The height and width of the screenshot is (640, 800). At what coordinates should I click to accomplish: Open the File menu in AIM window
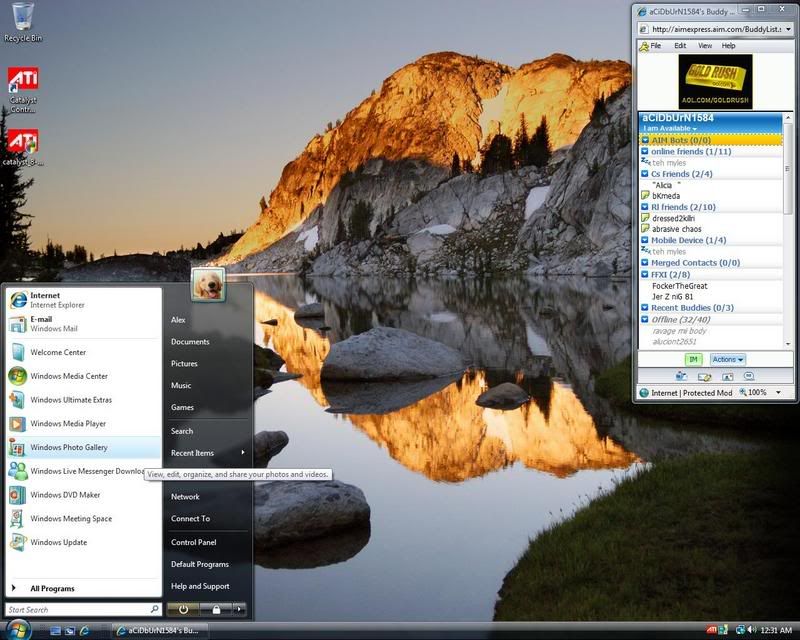656,46
